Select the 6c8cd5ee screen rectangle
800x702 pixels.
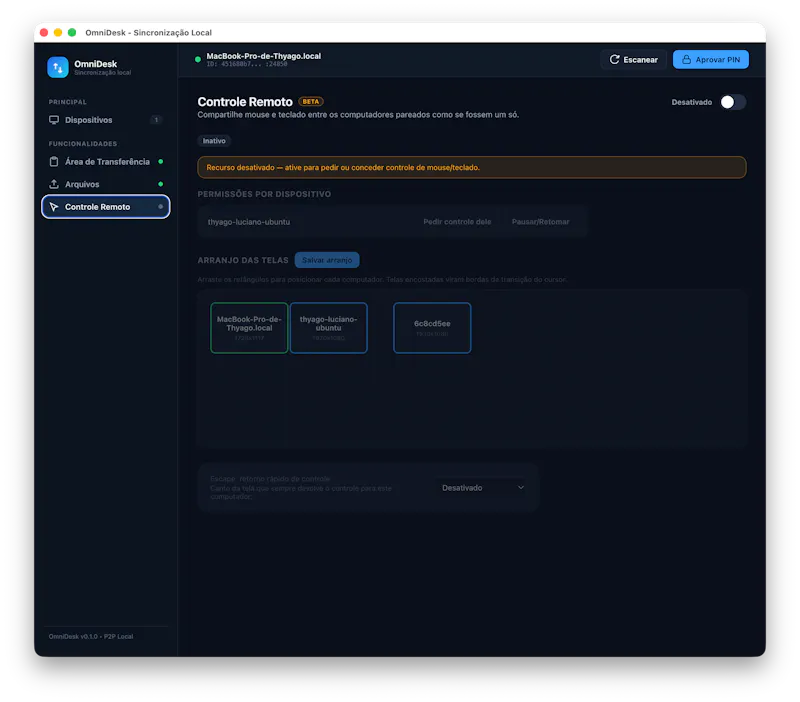click(432, 328)
